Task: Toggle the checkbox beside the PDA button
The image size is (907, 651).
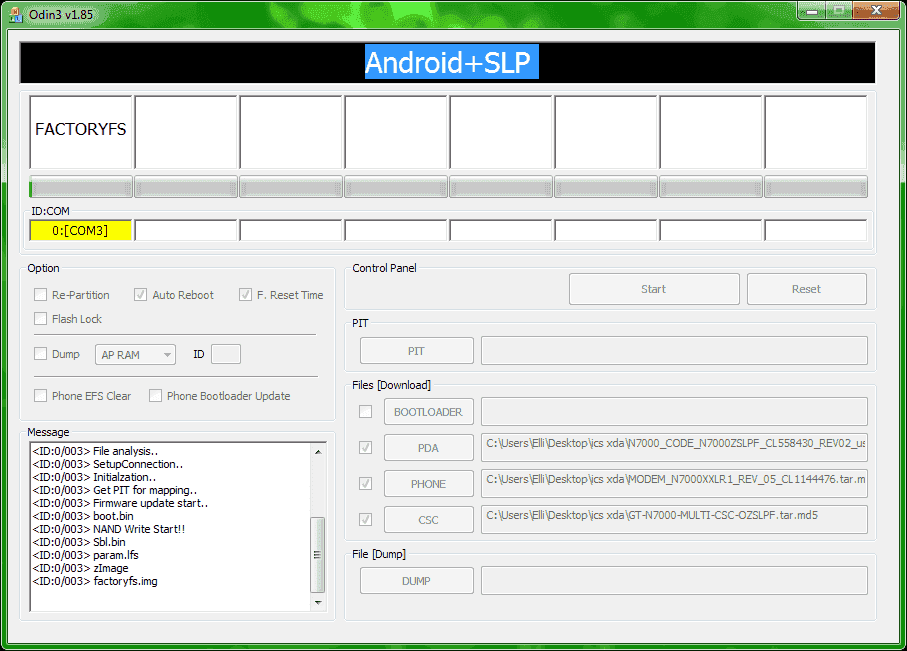Action: click(x=366, y=447)
